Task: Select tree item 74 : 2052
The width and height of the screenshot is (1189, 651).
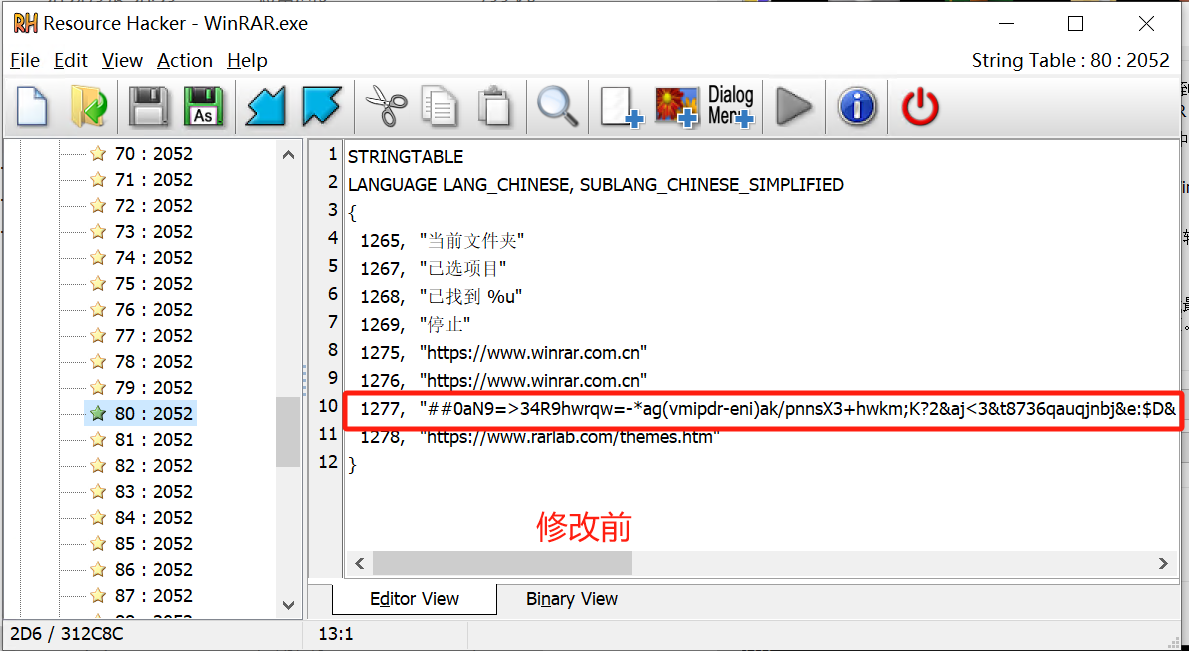Action: (154, 258)
